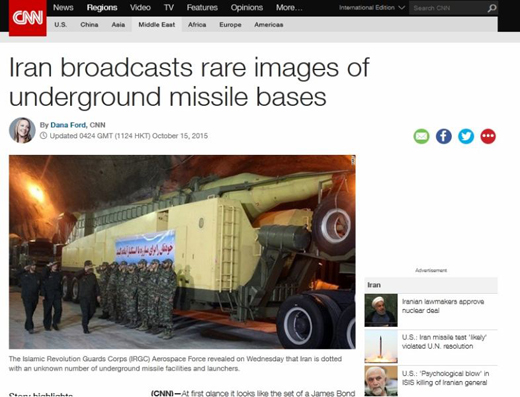Open 'Iran missile test likely violated' link
Image resolution: width=520 pixels, height=397 pixels.
pos(444,342)
